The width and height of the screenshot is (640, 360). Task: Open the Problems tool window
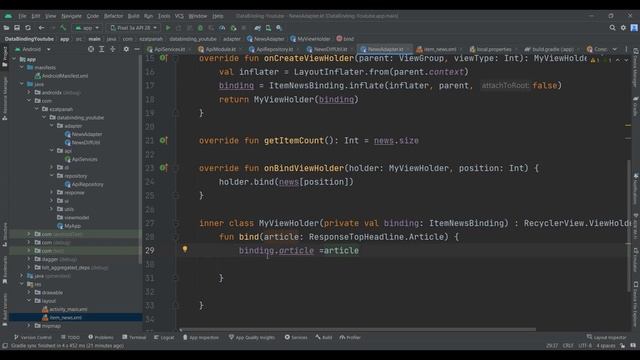pyautogui.click(x=101, y=337)
